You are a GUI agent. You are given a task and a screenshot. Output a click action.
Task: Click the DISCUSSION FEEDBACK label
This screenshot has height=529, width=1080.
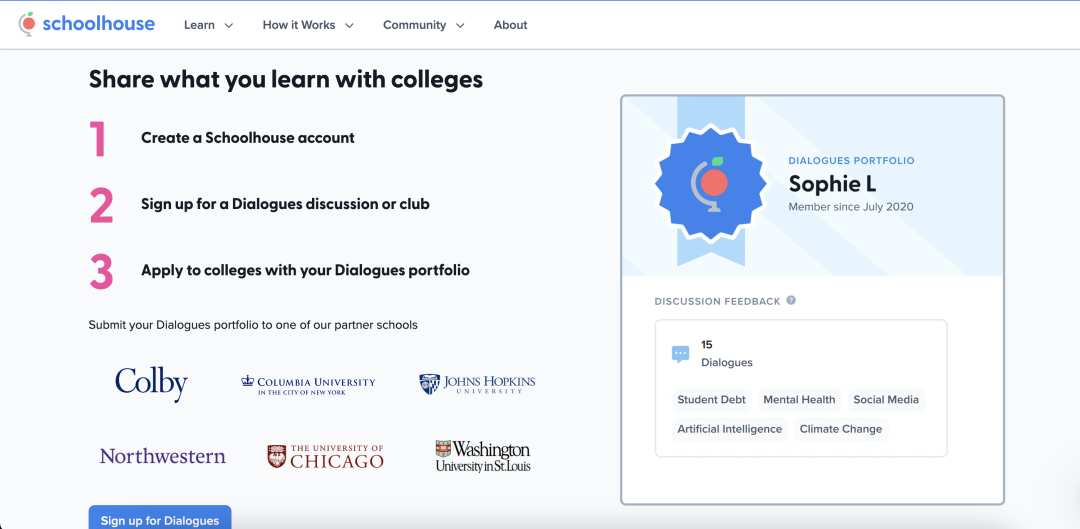tap(717, 301)
